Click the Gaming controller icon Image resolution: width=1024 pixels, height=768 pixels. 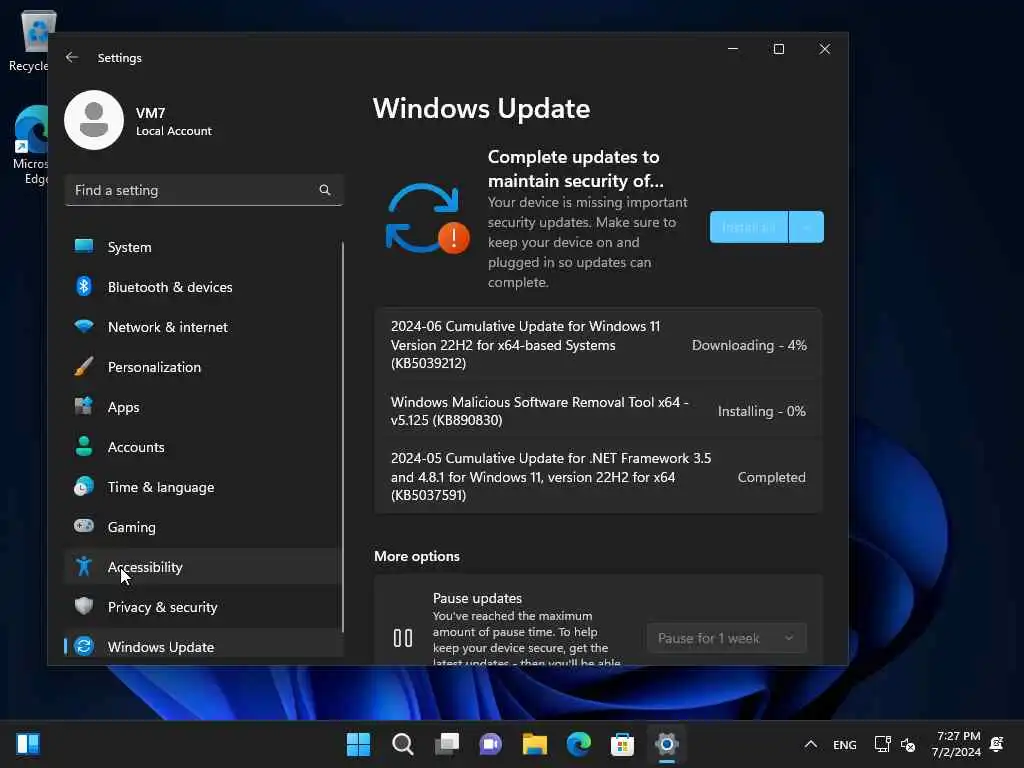click(84, 526)
